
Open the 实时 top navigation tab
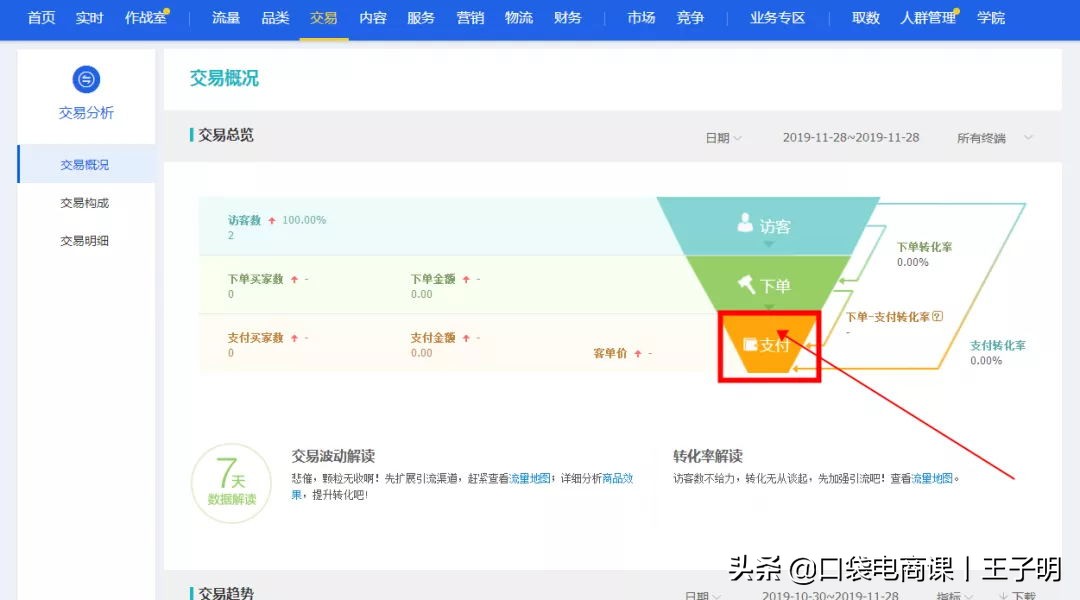(x=90, y=18)
